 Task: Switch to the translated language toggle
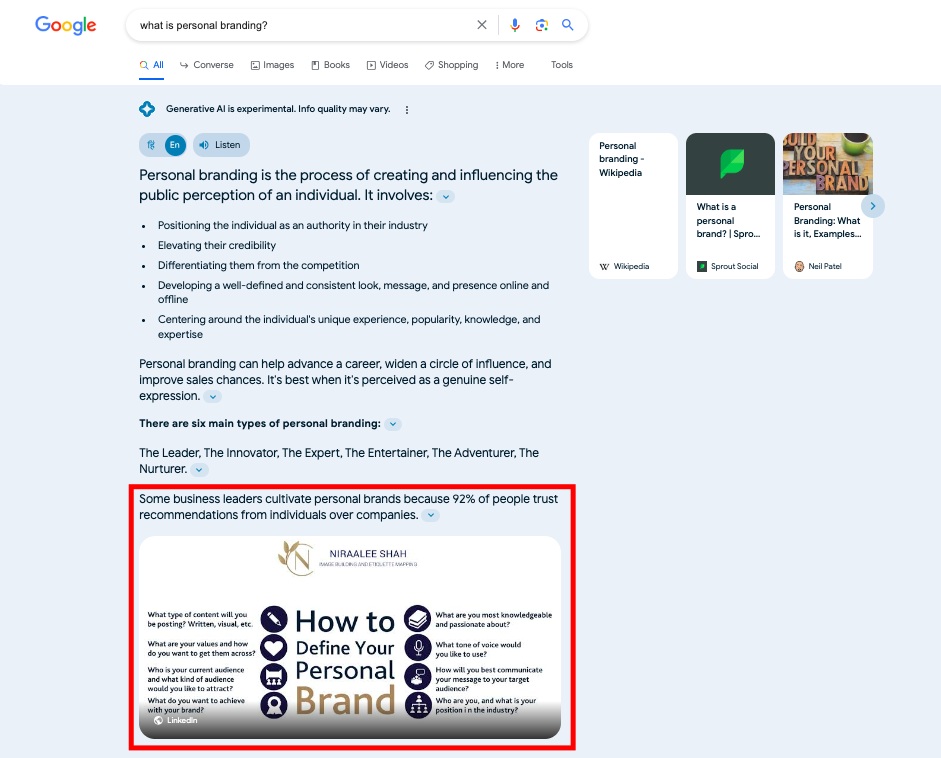(151, 145)
